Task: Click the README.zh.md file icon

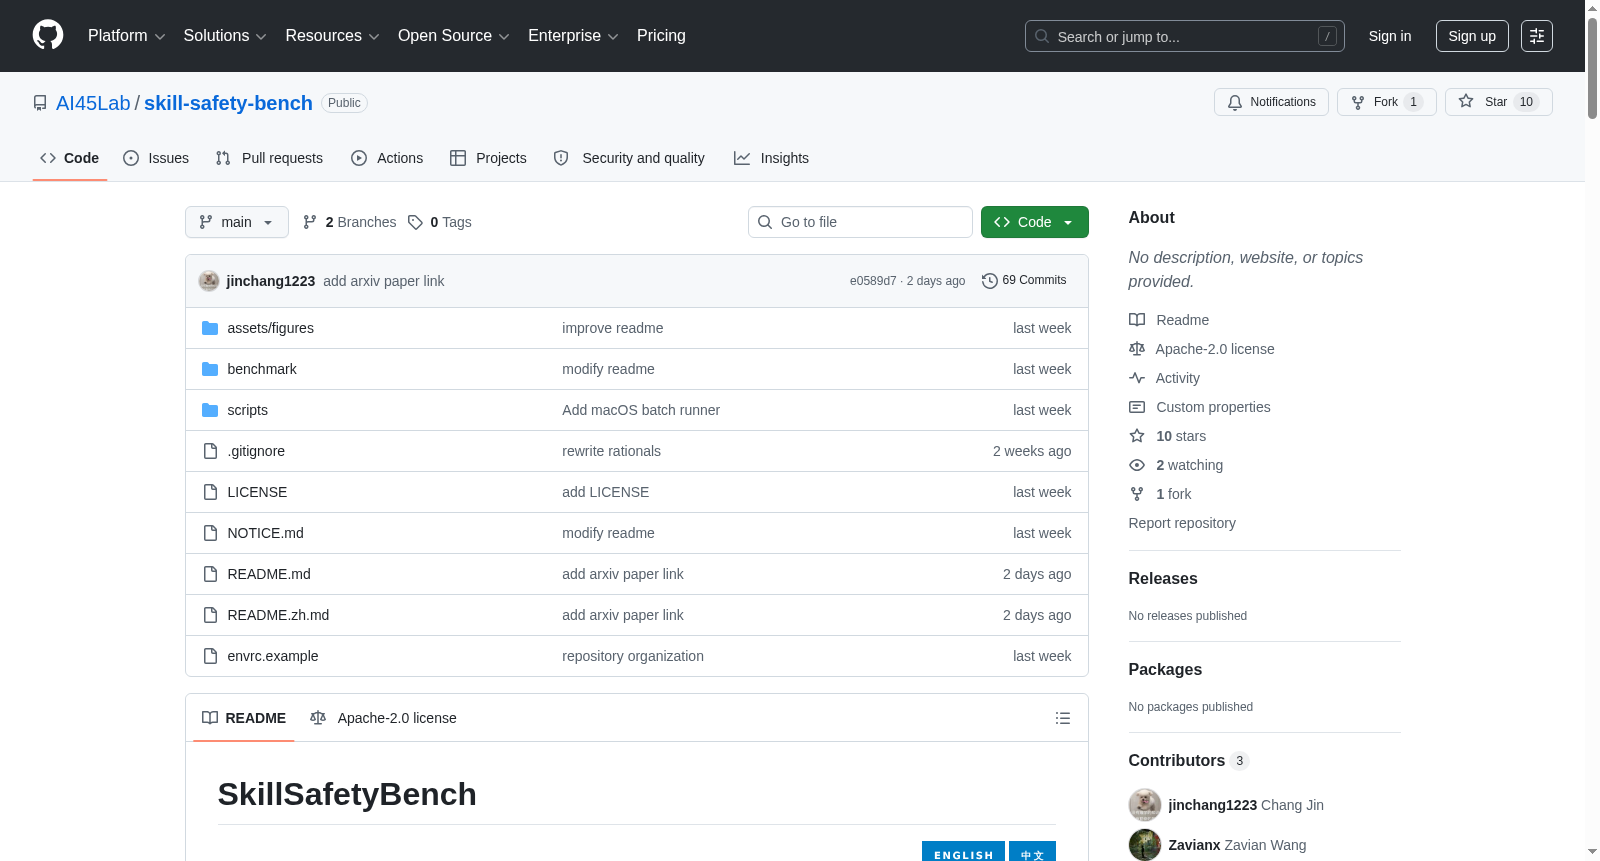Action: [210, 615]
